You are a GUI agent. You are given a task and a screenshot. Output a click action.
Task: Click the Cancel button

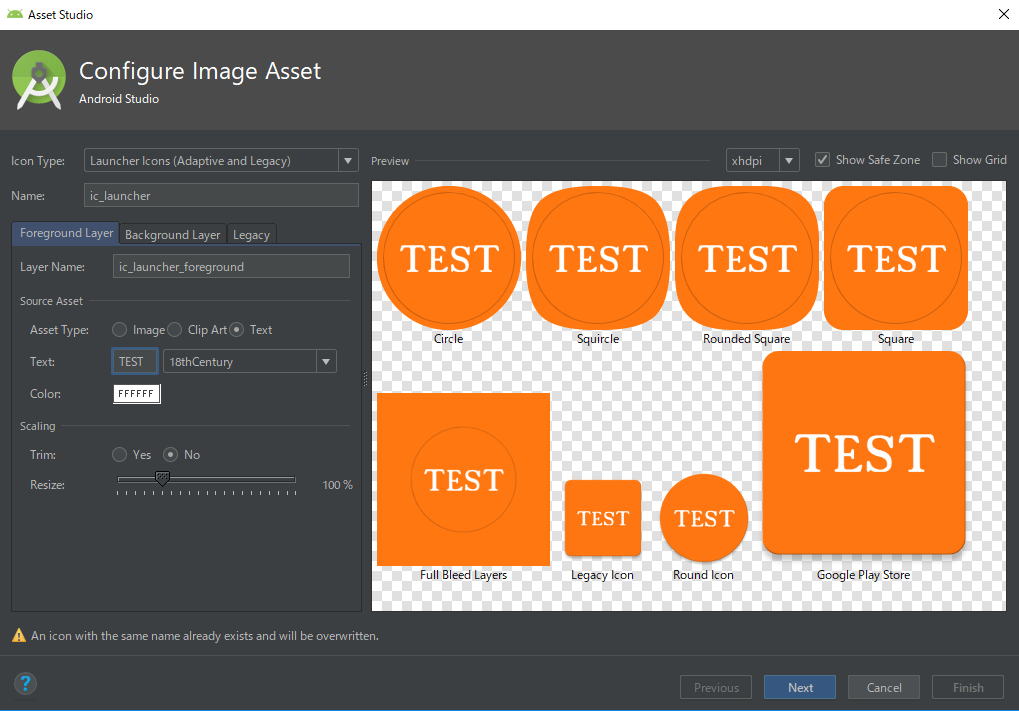tap(884, 687)
